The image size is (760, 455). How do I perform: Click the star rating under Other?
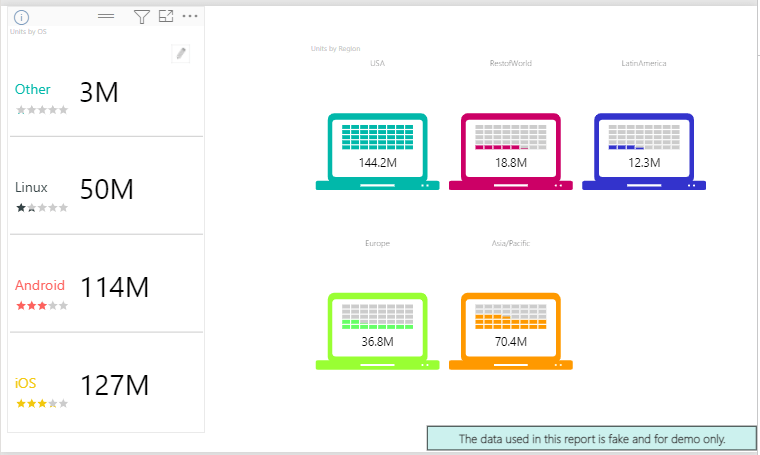(42, 110)
